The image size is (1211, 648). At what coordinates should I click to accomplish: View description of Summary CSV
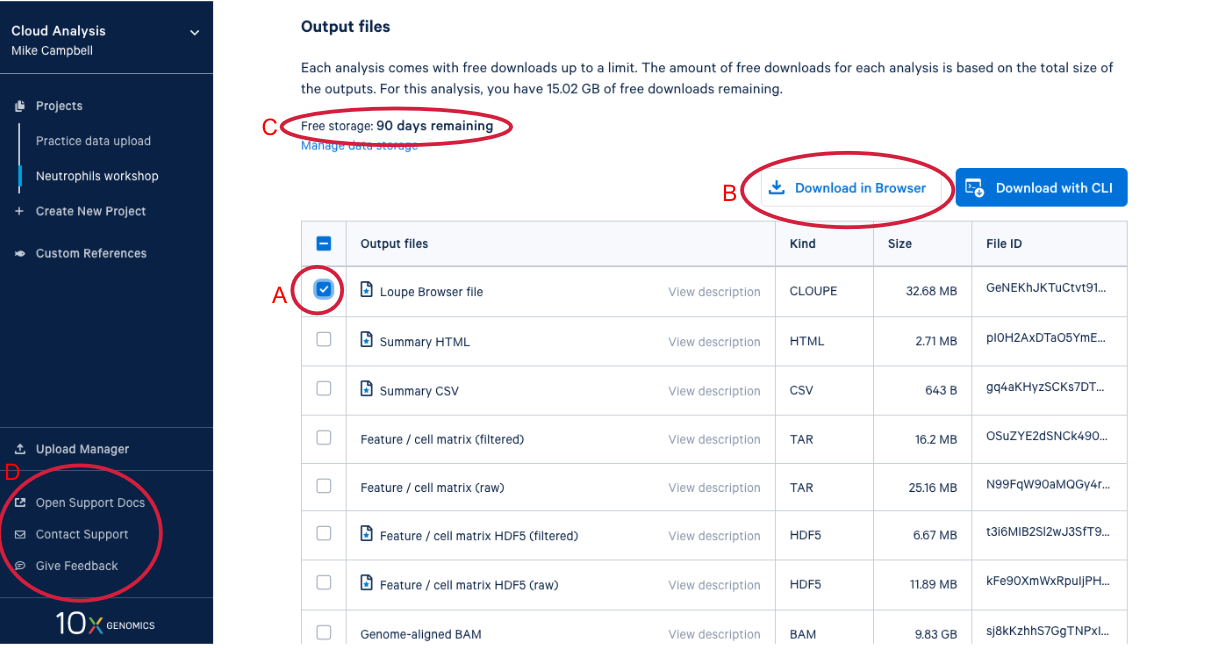tap(714, 391)
